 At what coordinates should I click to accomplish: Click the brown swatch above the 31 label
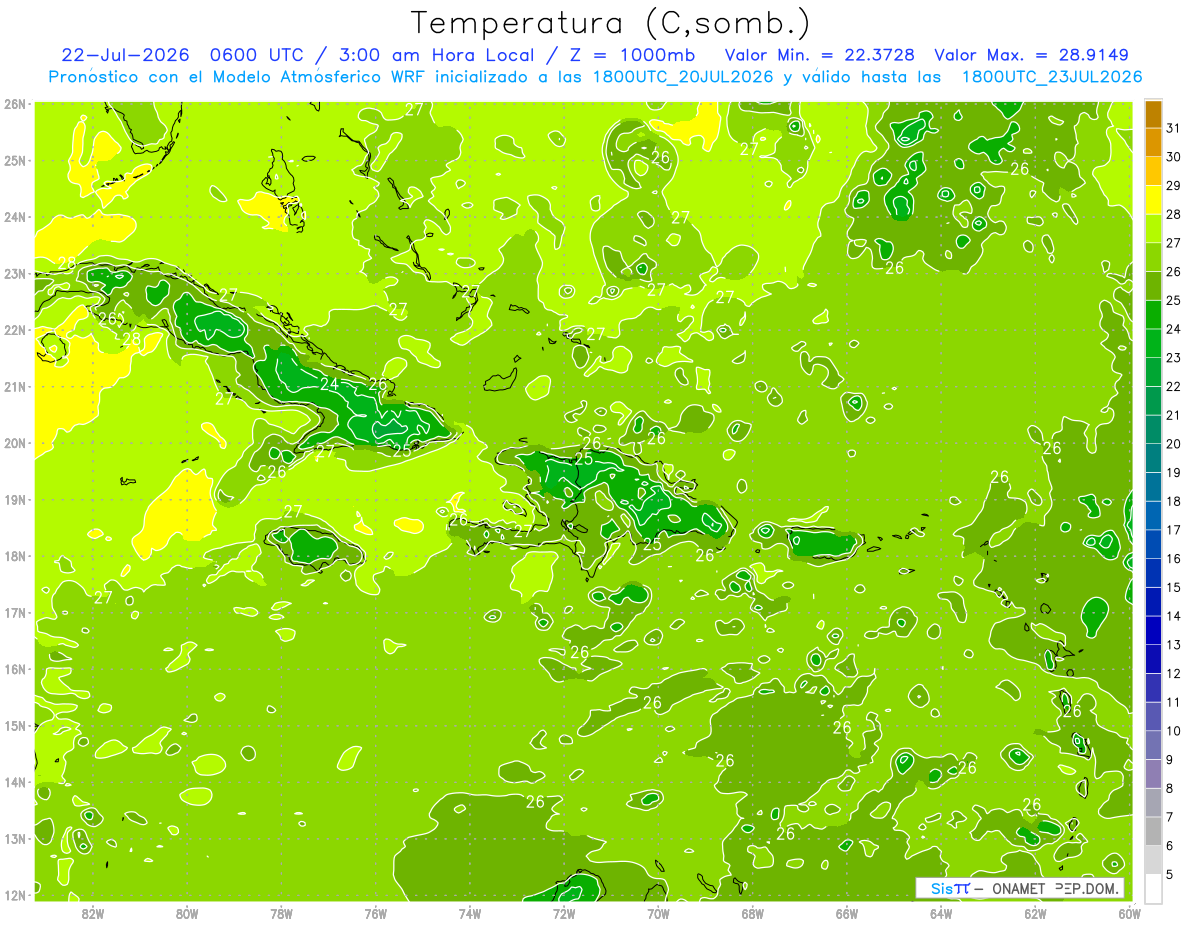1153,114
